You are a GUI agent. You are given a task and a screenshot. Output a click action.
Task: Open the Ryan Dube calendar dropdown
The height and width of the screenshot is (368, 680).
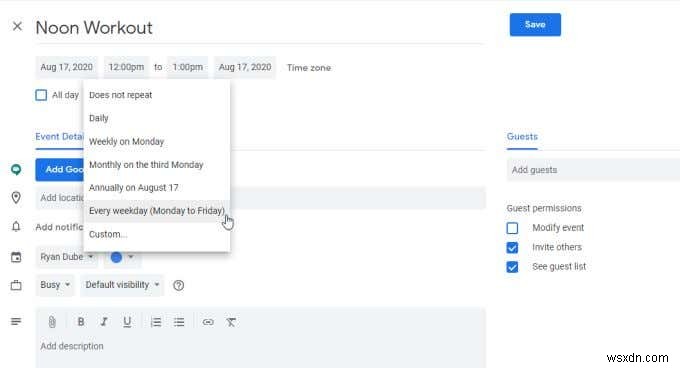(x=66, y=257)
